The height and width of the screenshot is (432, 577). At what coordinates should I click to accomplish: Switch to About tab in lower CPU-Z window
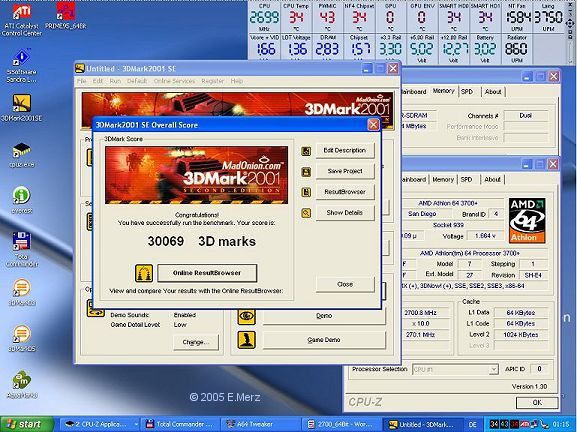tap(492, 179)
